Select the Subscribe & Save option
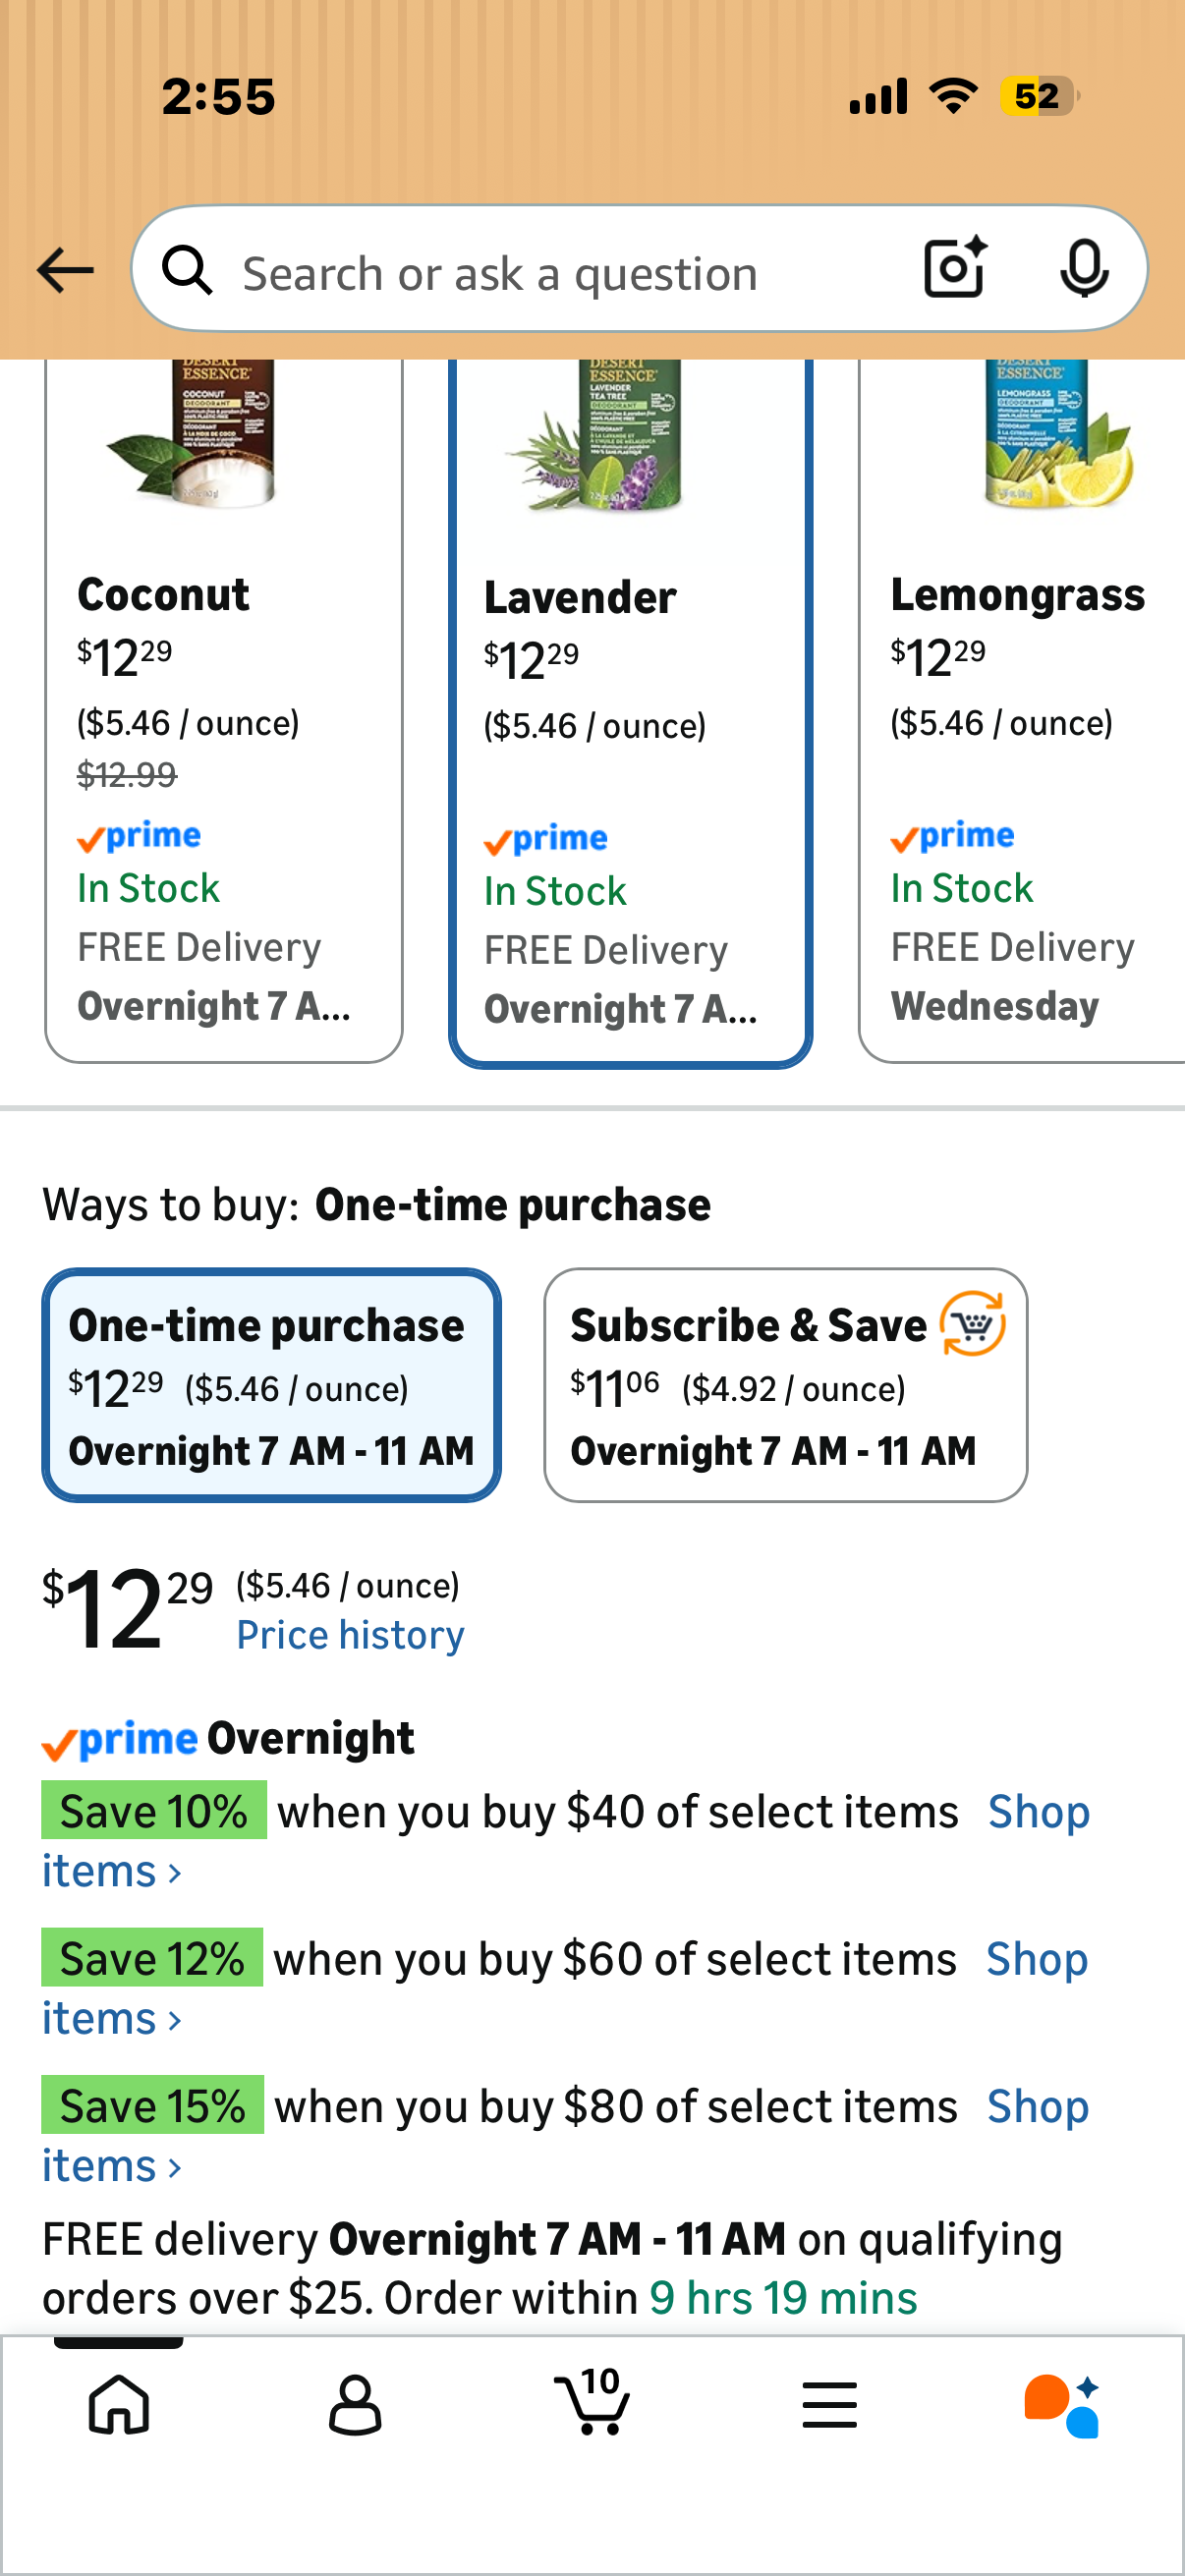The width and height of the screenshot is (1185, 2576). click(786, 1385)
